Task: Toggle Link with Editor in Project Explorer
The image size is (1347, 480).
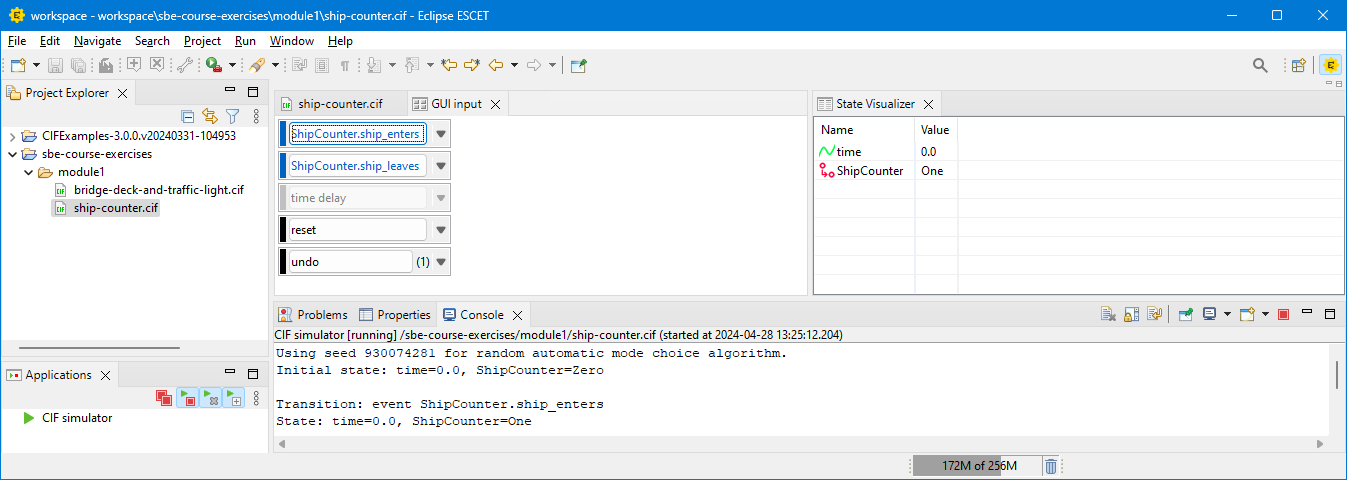Action: (x=209, y=116)
